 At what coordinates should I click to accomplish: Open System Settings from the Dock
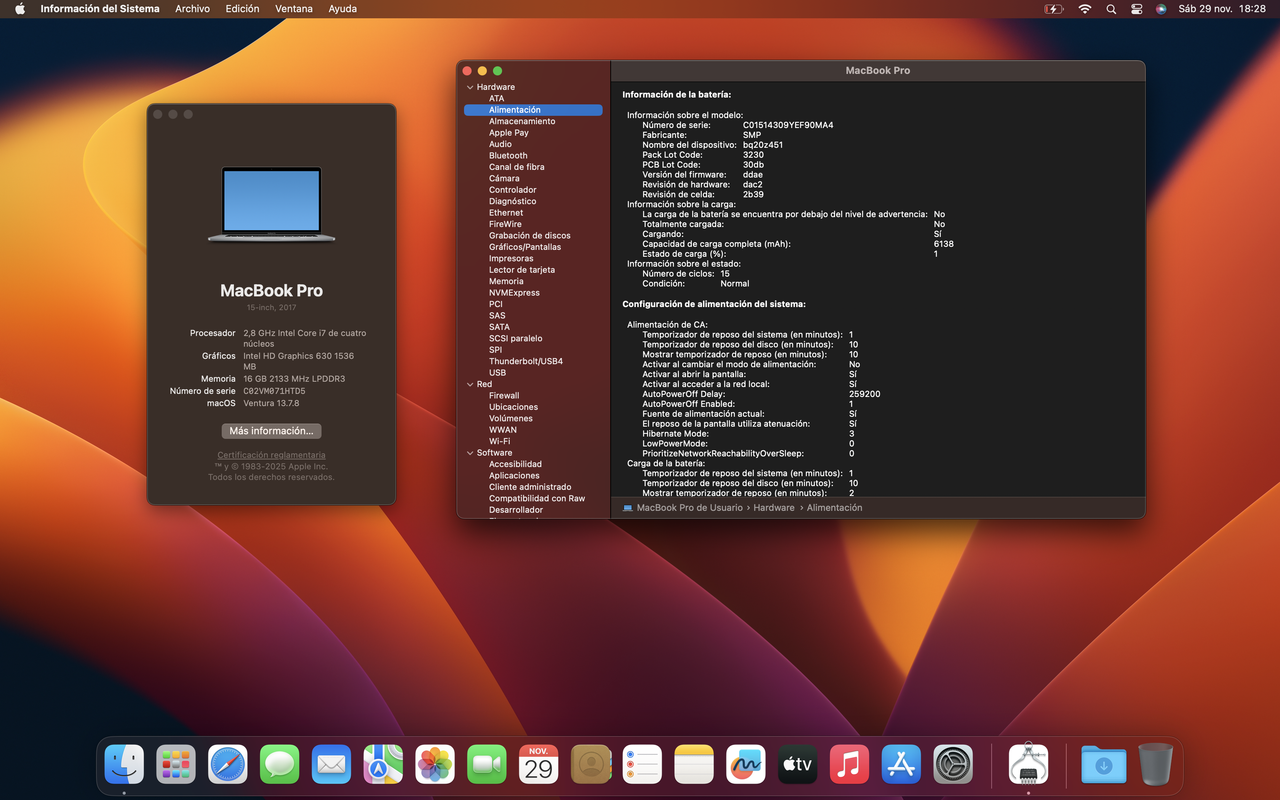click(952, 763)
